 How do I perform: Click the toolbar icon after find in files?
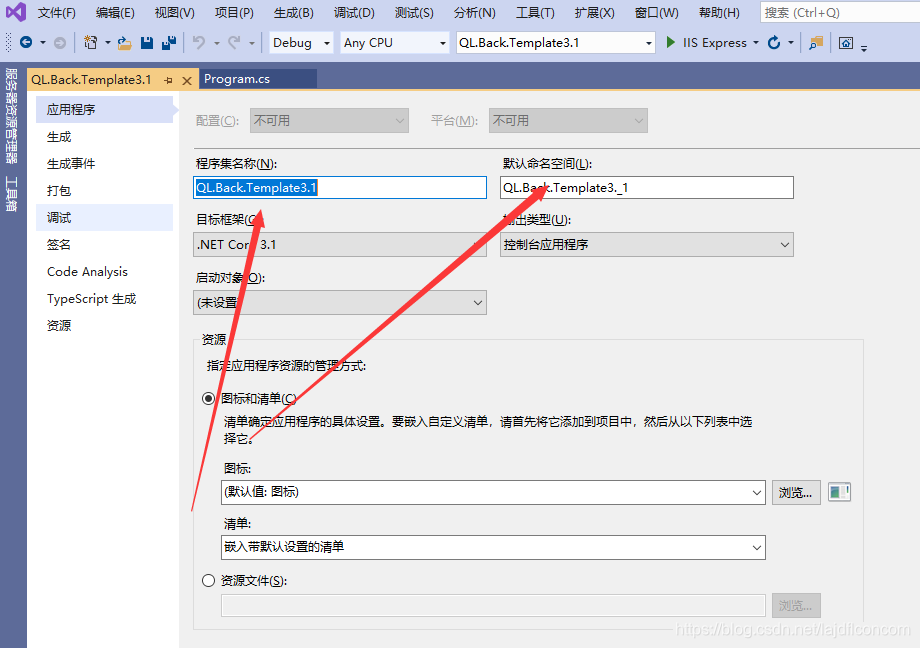coord(846,43)
